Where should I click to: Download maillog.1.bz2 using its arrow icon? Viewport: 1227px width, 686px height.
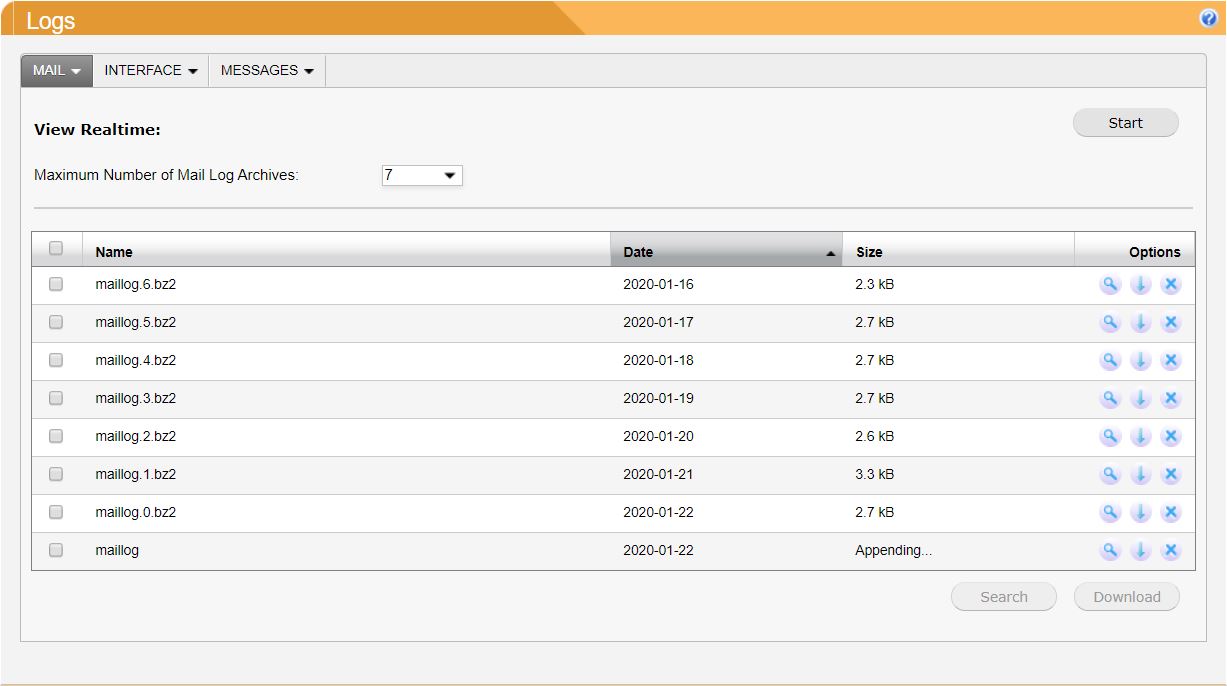tap(1140, 475)
